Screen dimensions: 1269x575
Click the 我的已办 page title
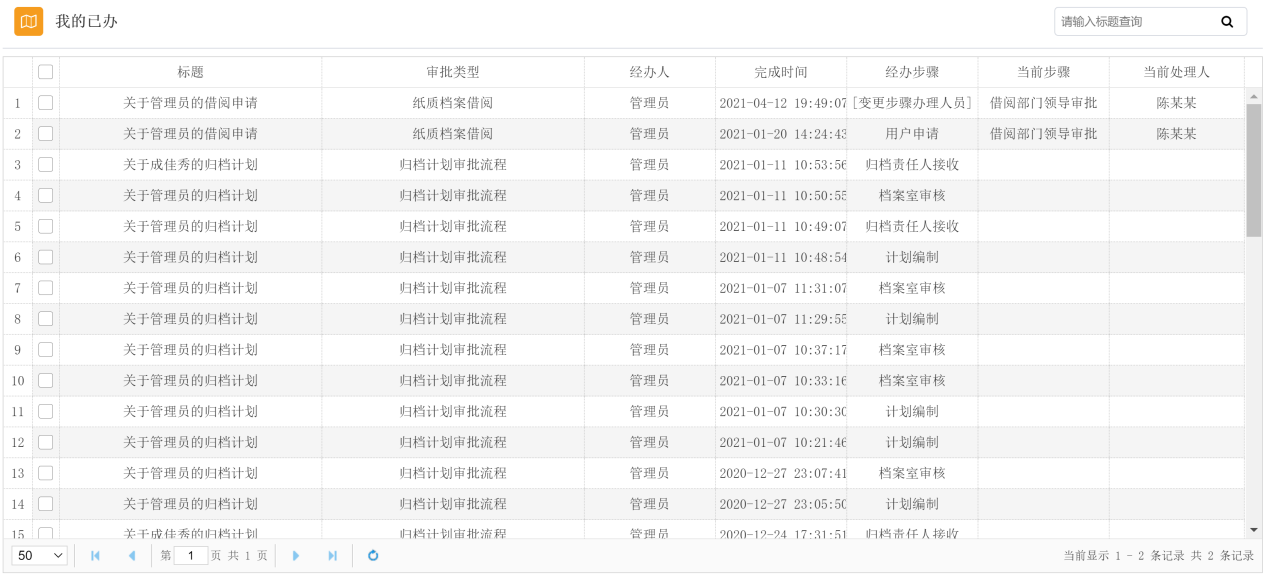pos(86,21)
